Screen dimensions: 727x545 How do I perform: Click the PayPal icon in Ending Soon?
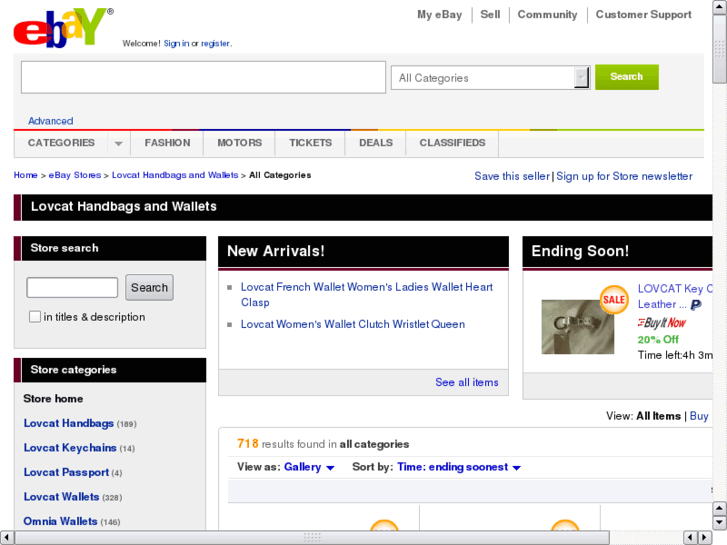click(695, 305)
